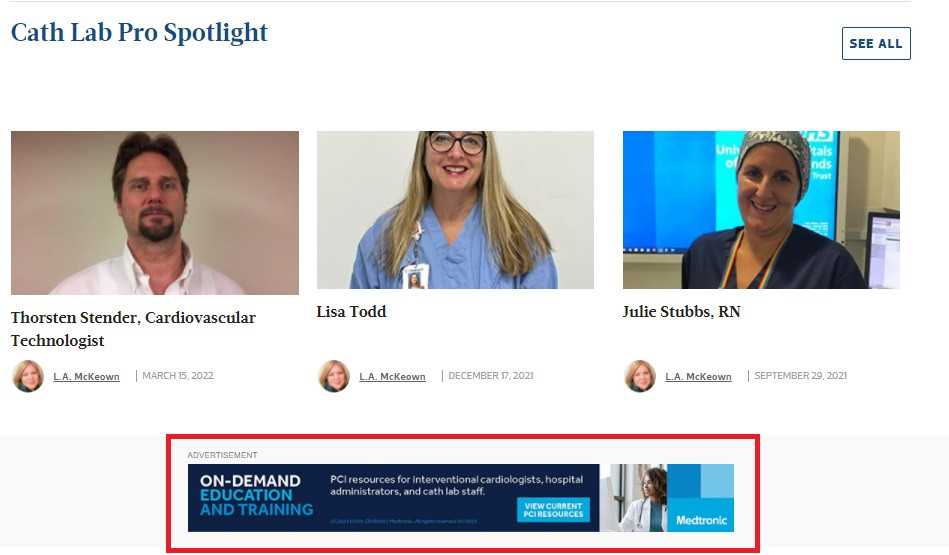Click View Current PCI Resources ad button

tap(553, 510)
